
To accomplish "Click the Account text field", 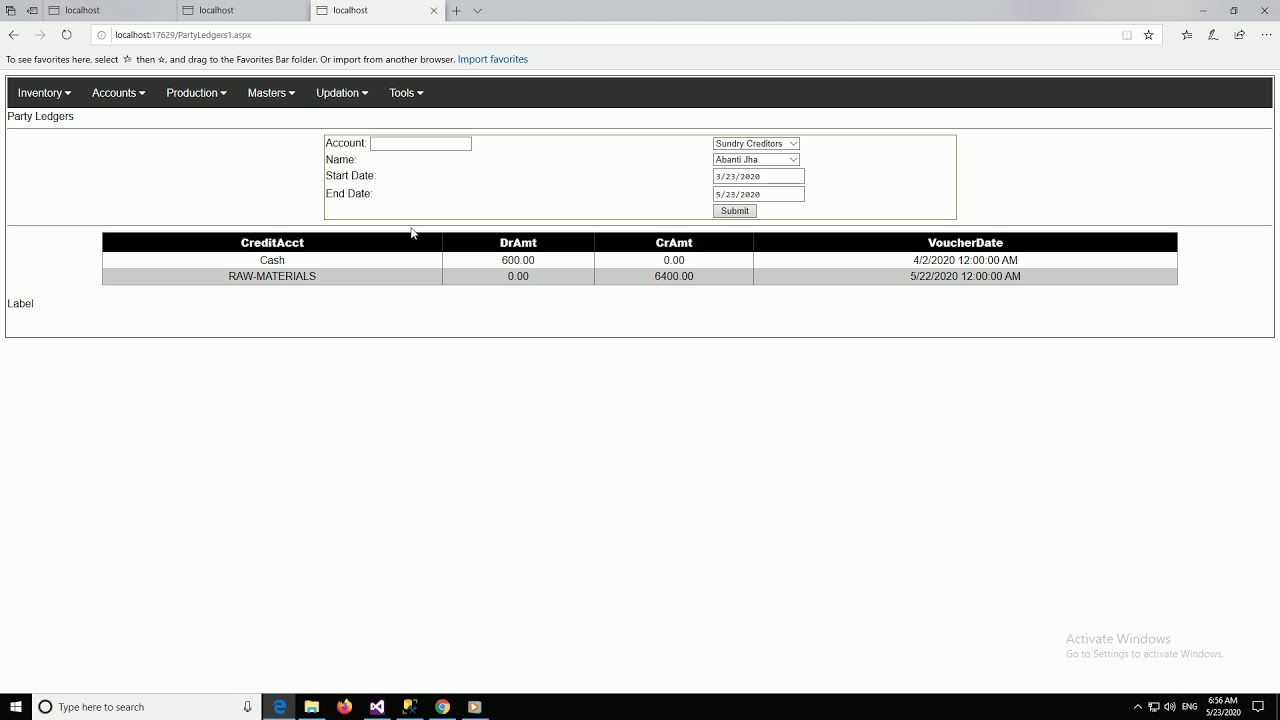I will [421, 144].
